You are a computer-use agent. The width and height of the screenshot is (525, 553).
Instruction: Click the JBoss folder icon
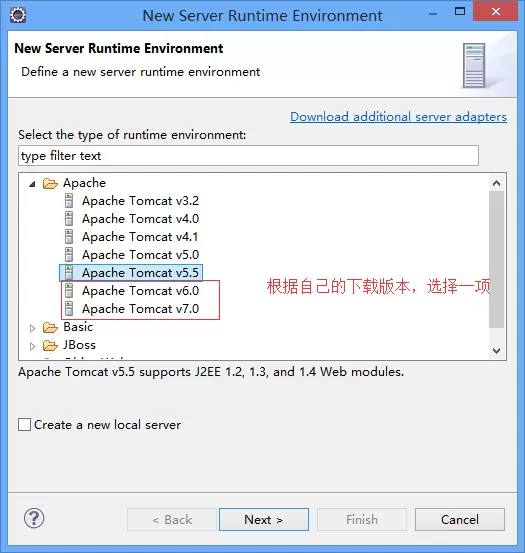[x=50, y=345]
